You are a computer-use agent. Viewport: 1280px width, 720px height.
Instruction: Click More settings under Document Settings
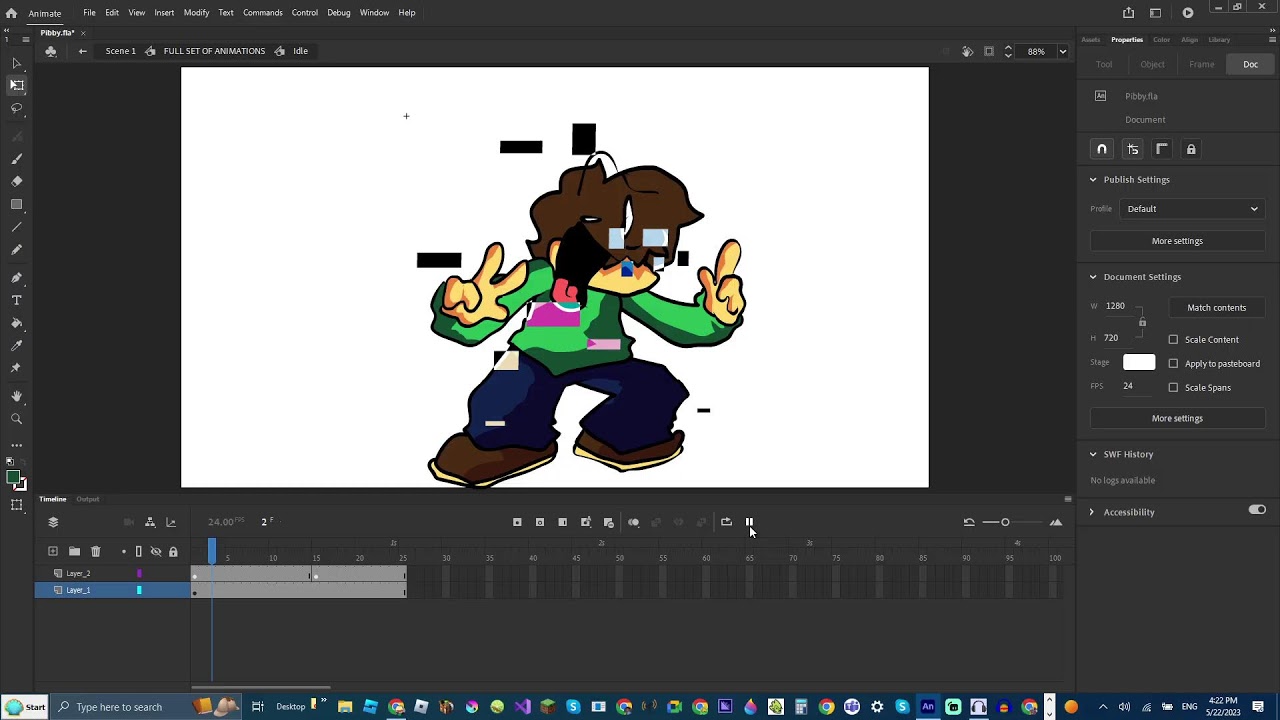pyautogui.click(x=1177, y=419)
